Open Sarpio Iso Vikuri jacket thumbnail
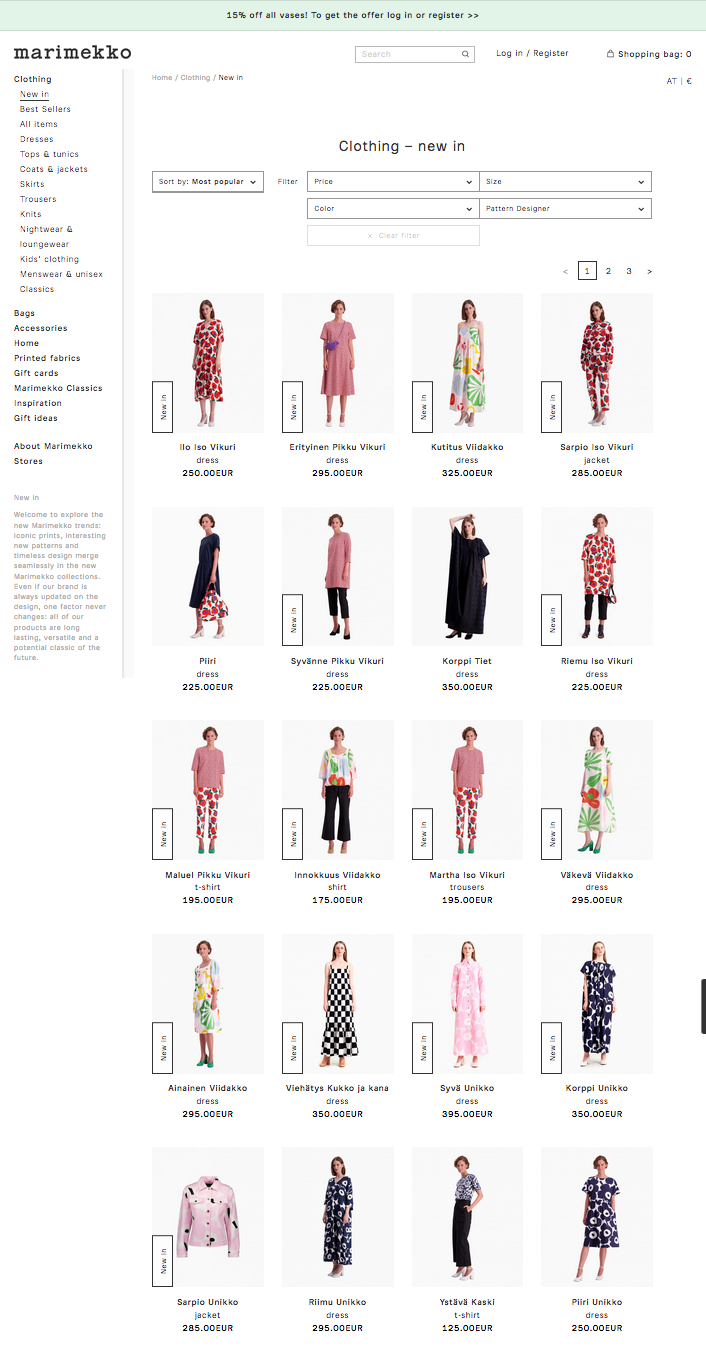 (597, 363)
